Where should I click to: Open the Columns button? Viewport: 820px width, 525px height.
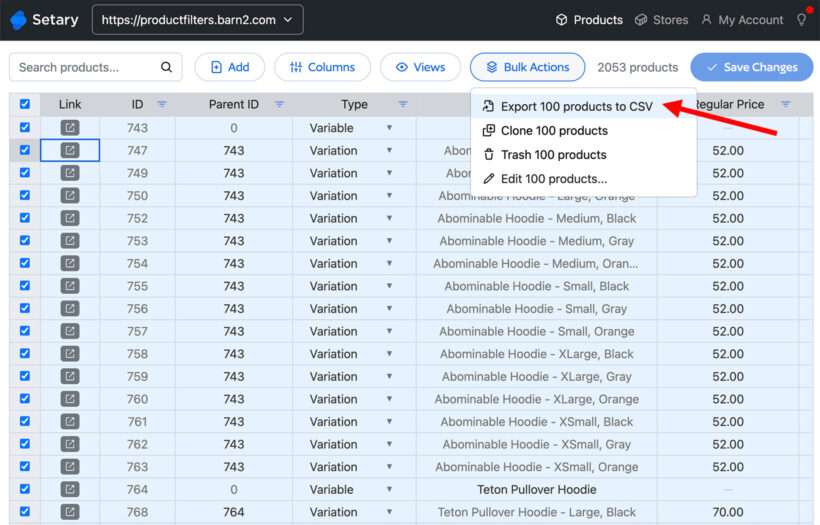coord(322,67)
